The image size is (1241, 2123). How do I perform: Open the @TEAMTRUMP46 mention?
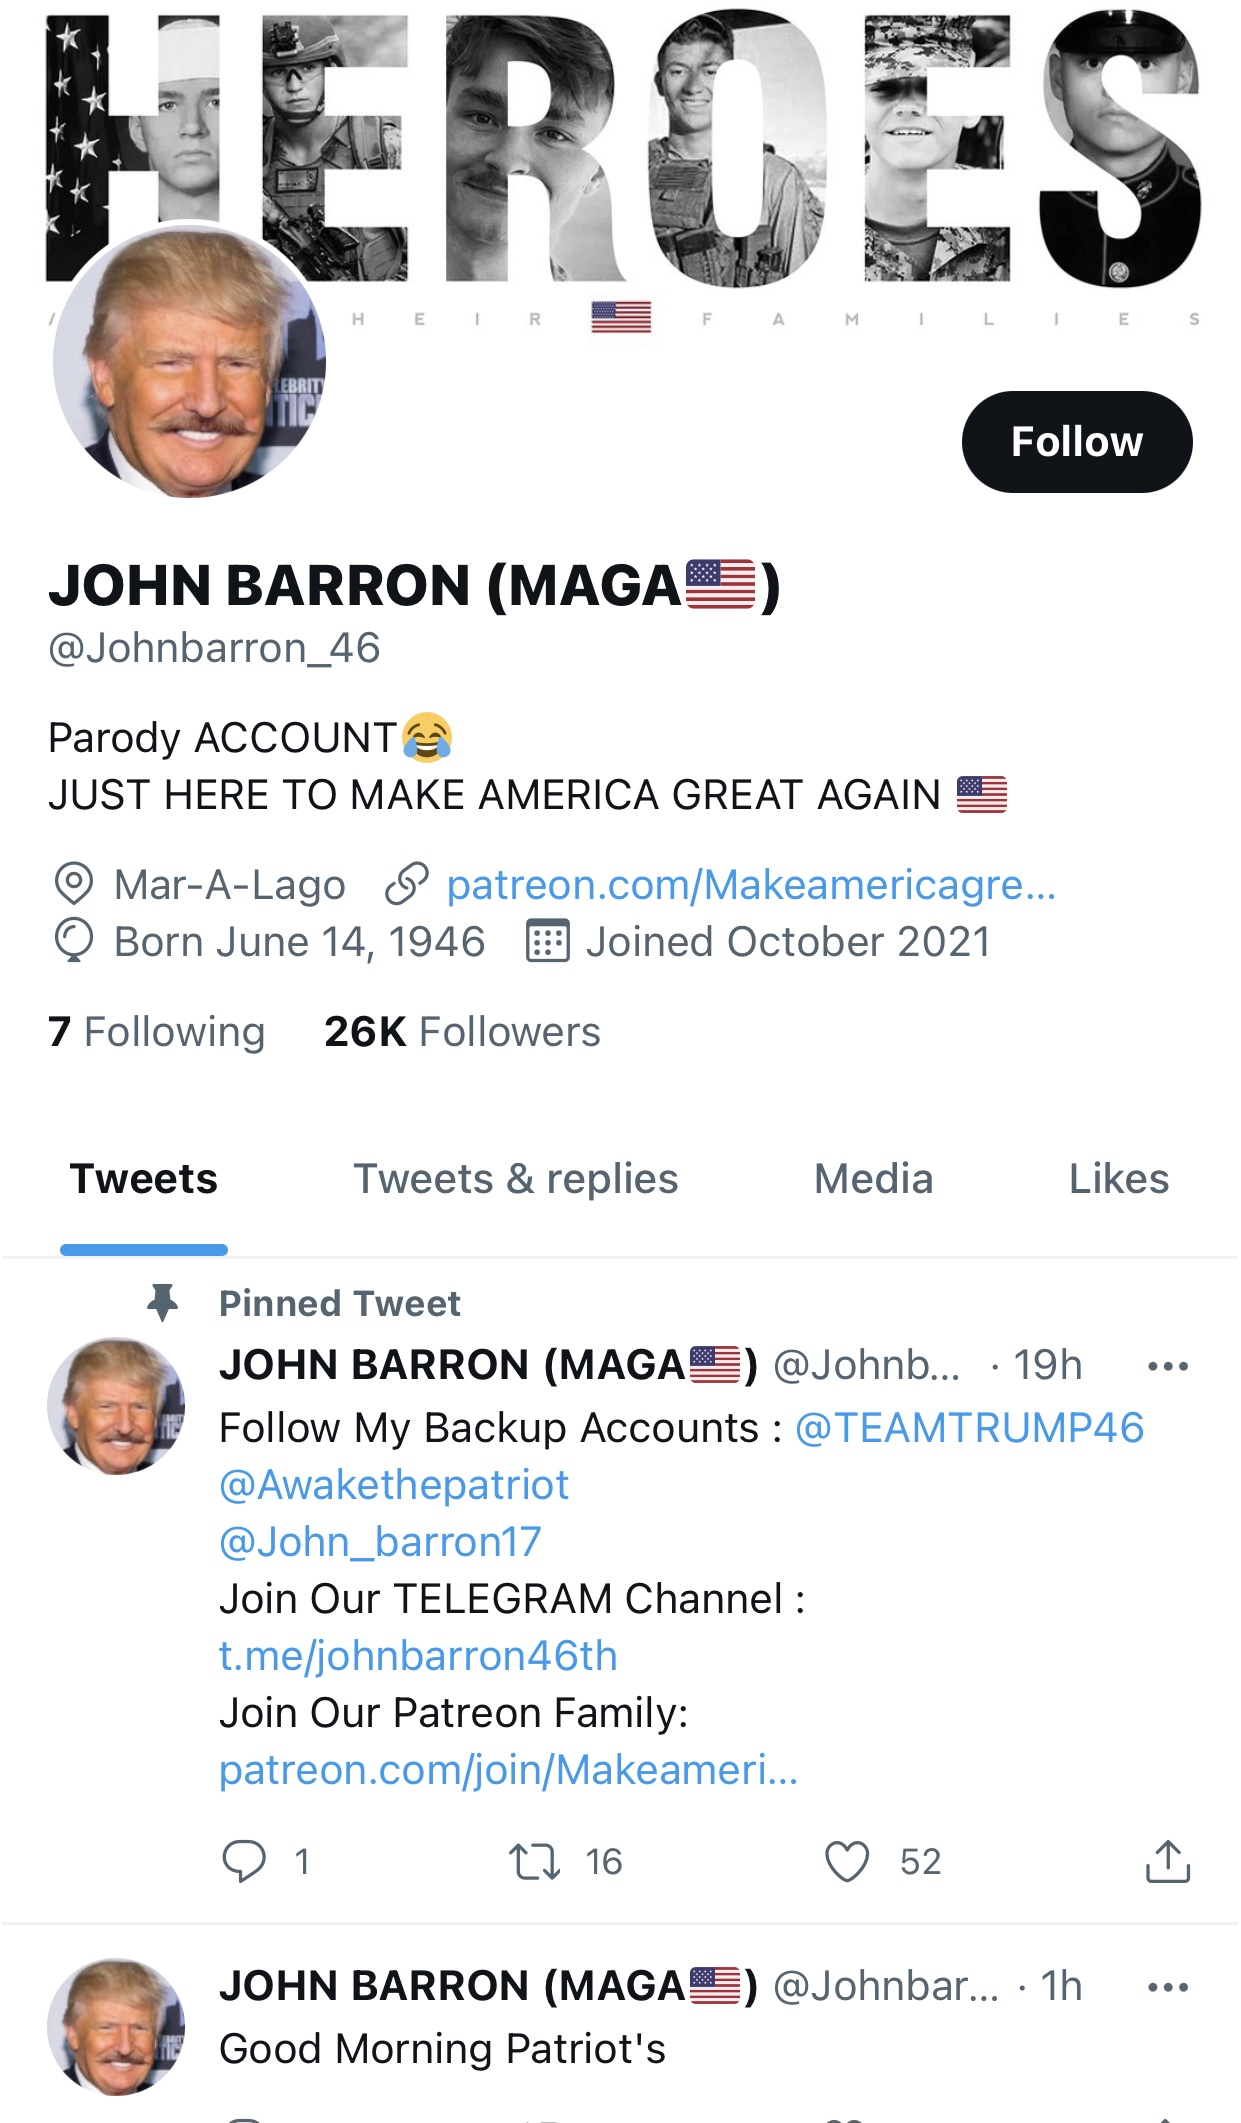point(969,1427)
